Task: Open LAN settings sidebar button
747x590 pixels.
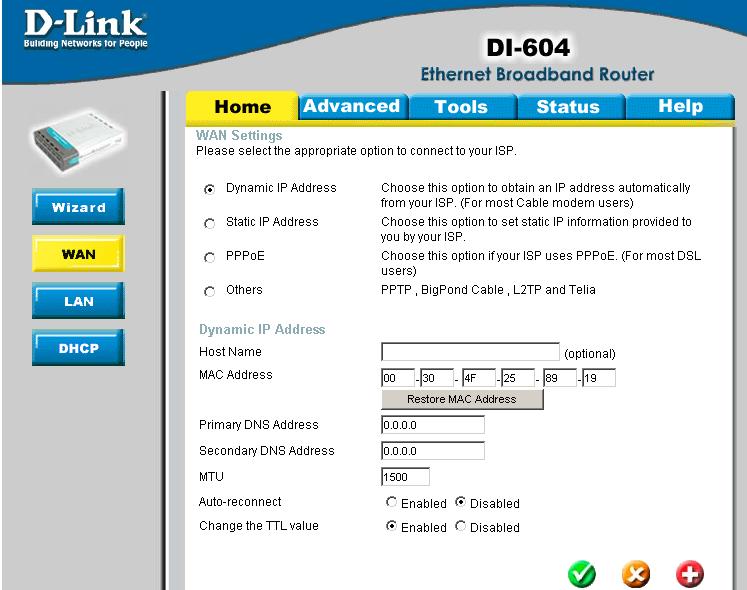Action: pos(79,301)
